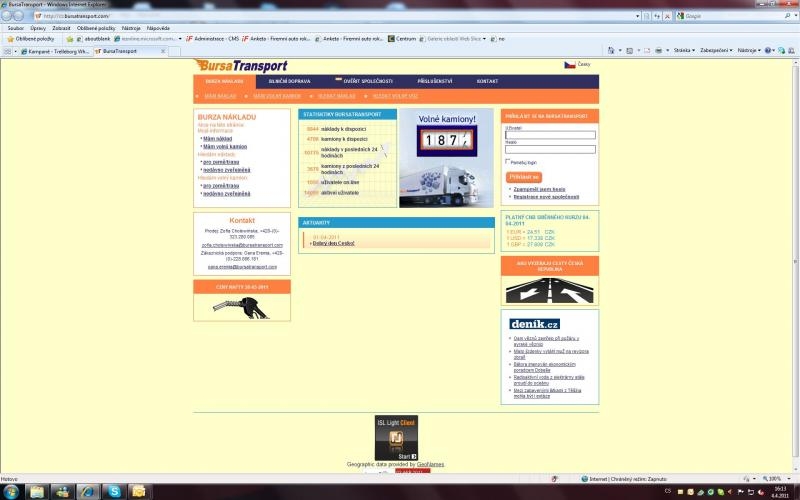Viewport: 800px width, 500px height.
Task: Click the road arrows image in right column
Action: click(x=549, y=290)
